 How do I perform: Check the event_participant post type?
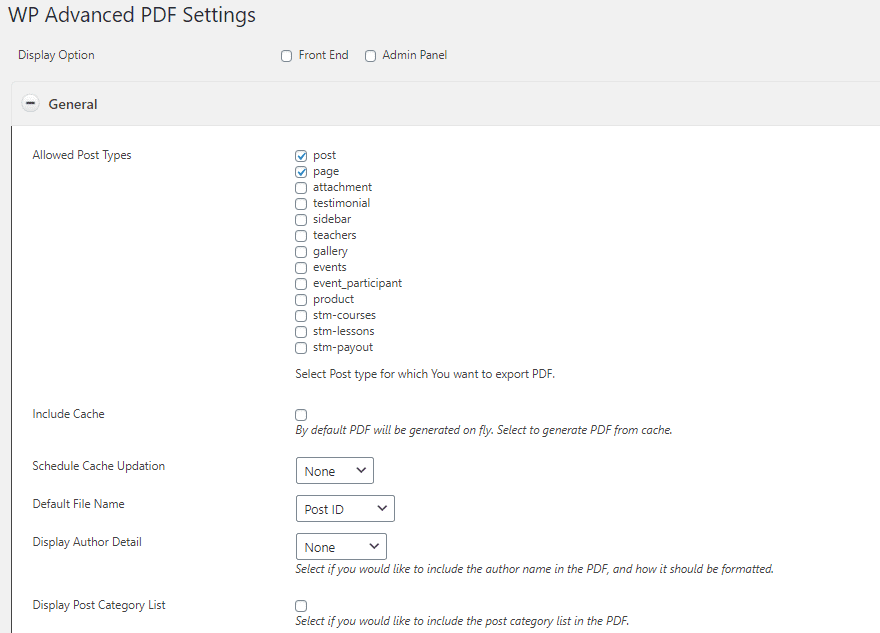[301, 283]
